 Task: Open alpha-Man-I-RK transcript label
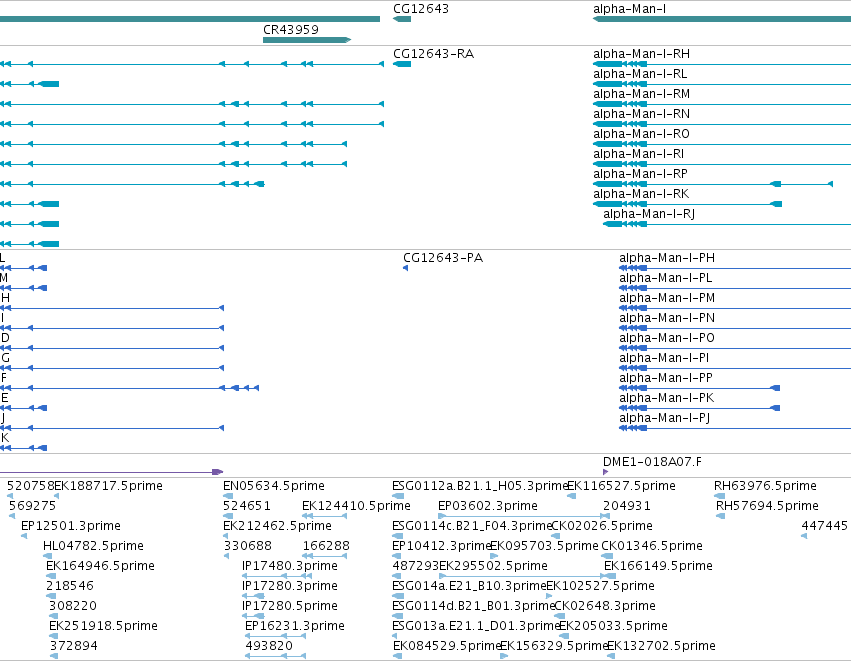point(641,194)
